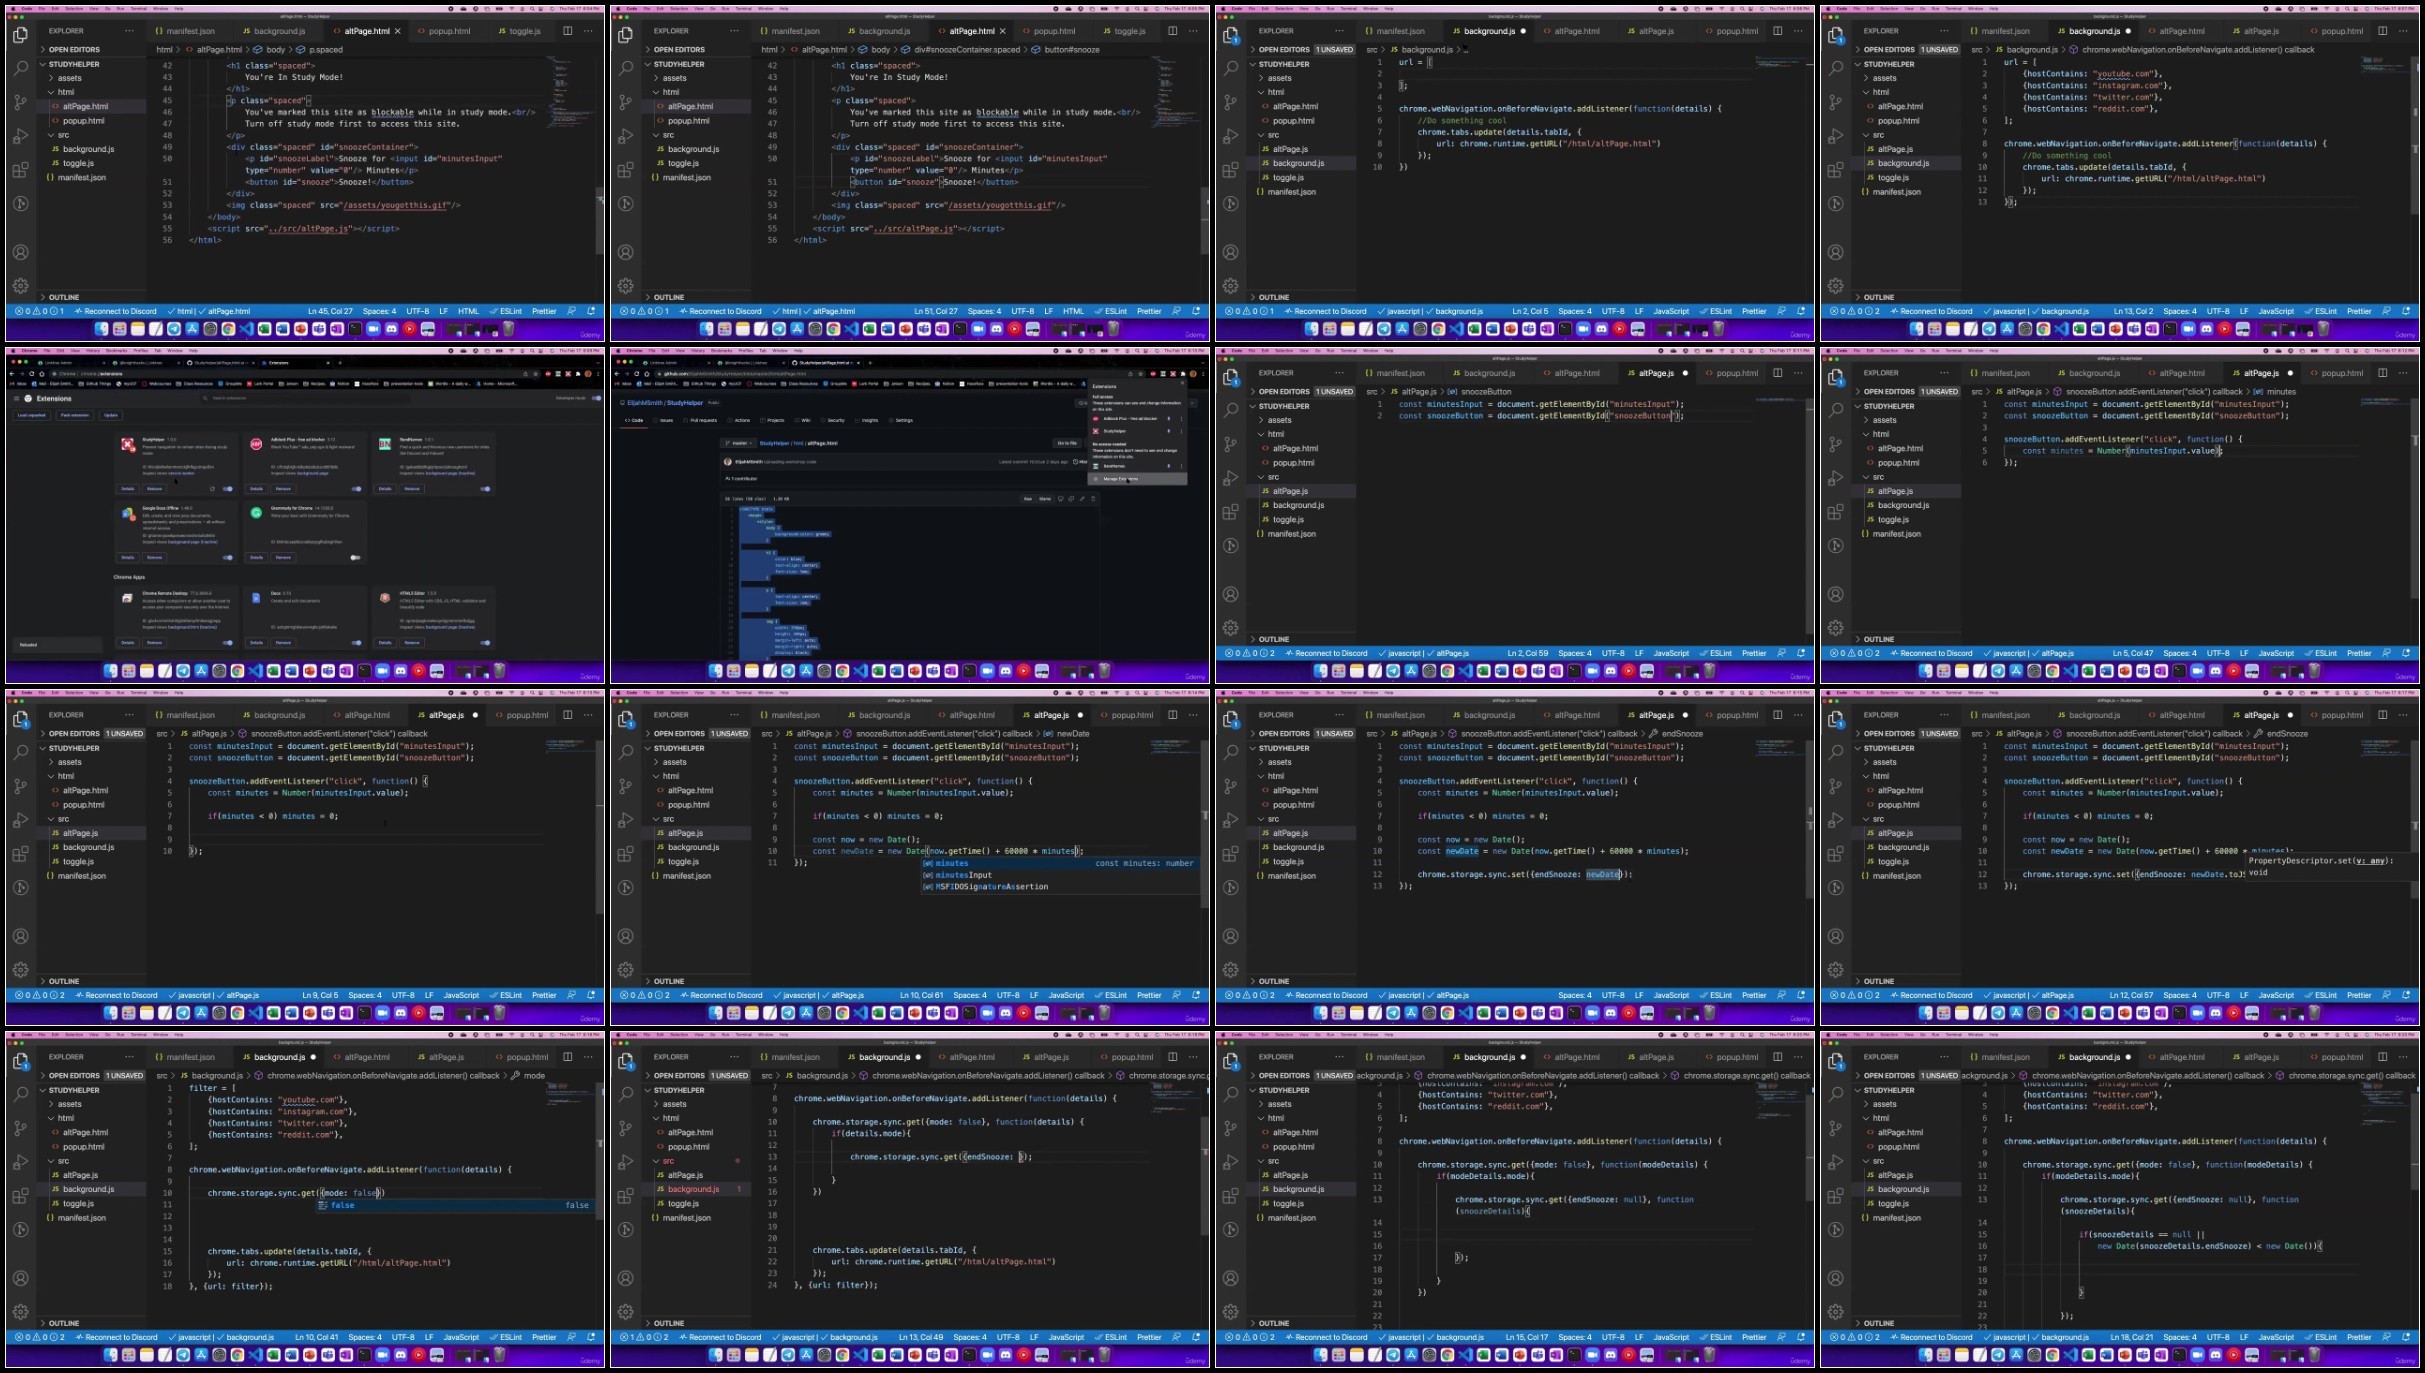Click Load unpacked on the Extensions page
This screenshot has height=1373, width=2425.
(x=31, y=415)
